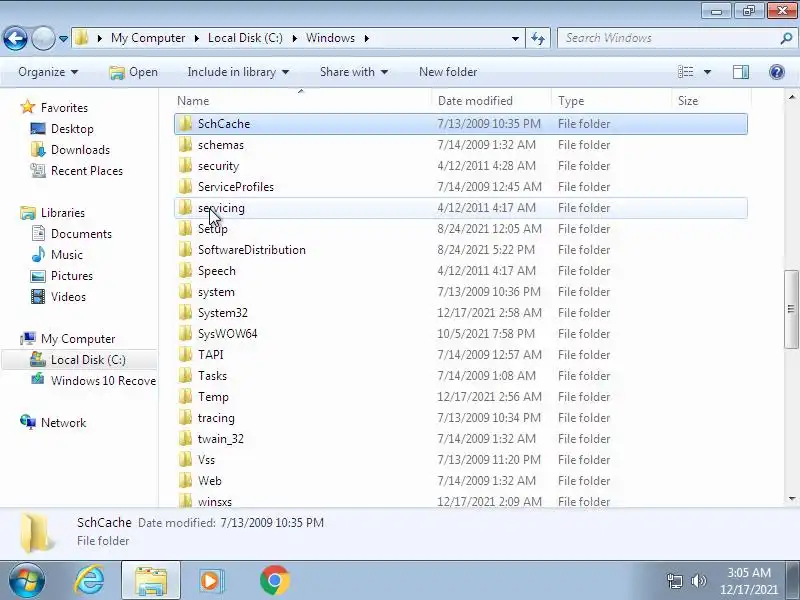The width and height of the screenshot is (800, 600).
Task: Open Downloads in navigation pane
Action: click(80, 149)
